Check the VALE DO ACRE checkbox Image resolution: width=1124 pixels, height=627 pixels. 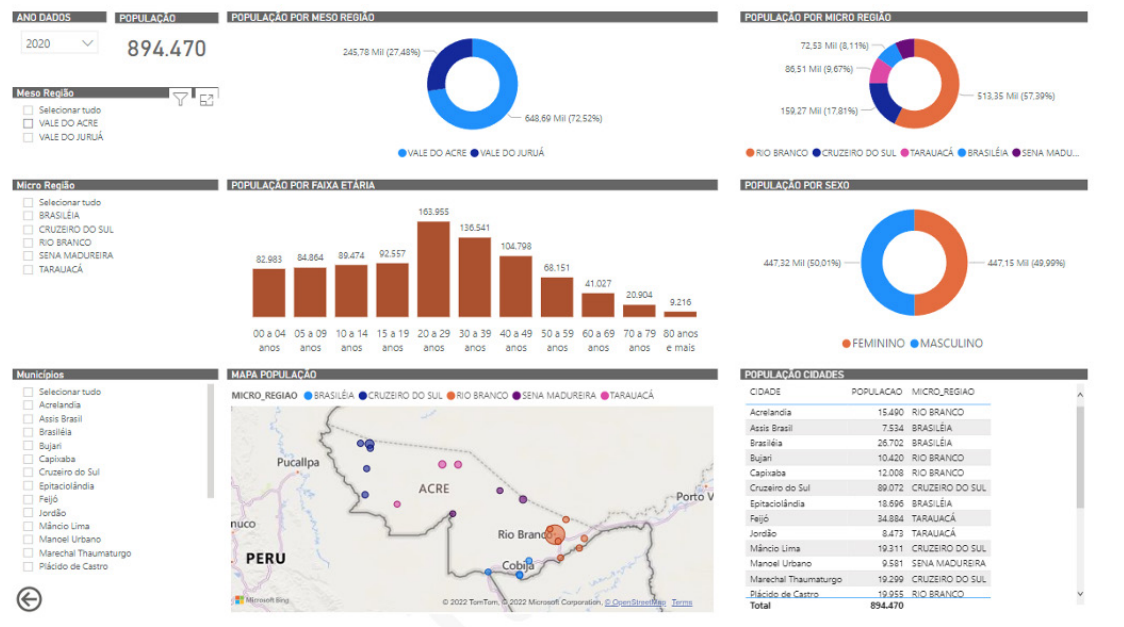29,123
